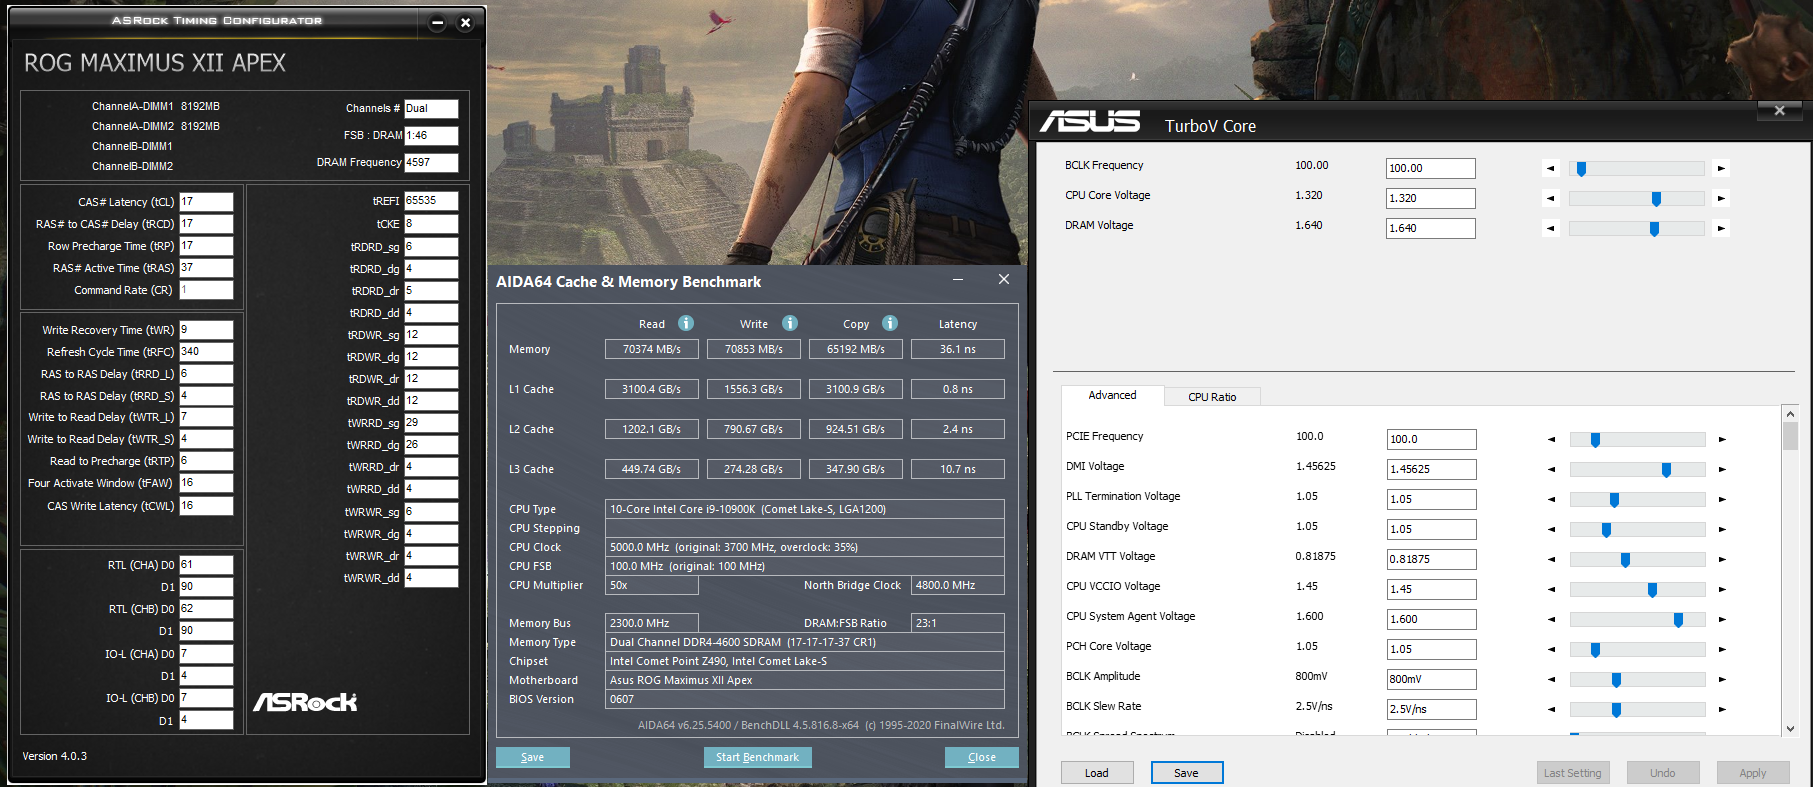Decrease DRAM Voltage with left arrow
Screen dimensions: 1813x787
1551,229
